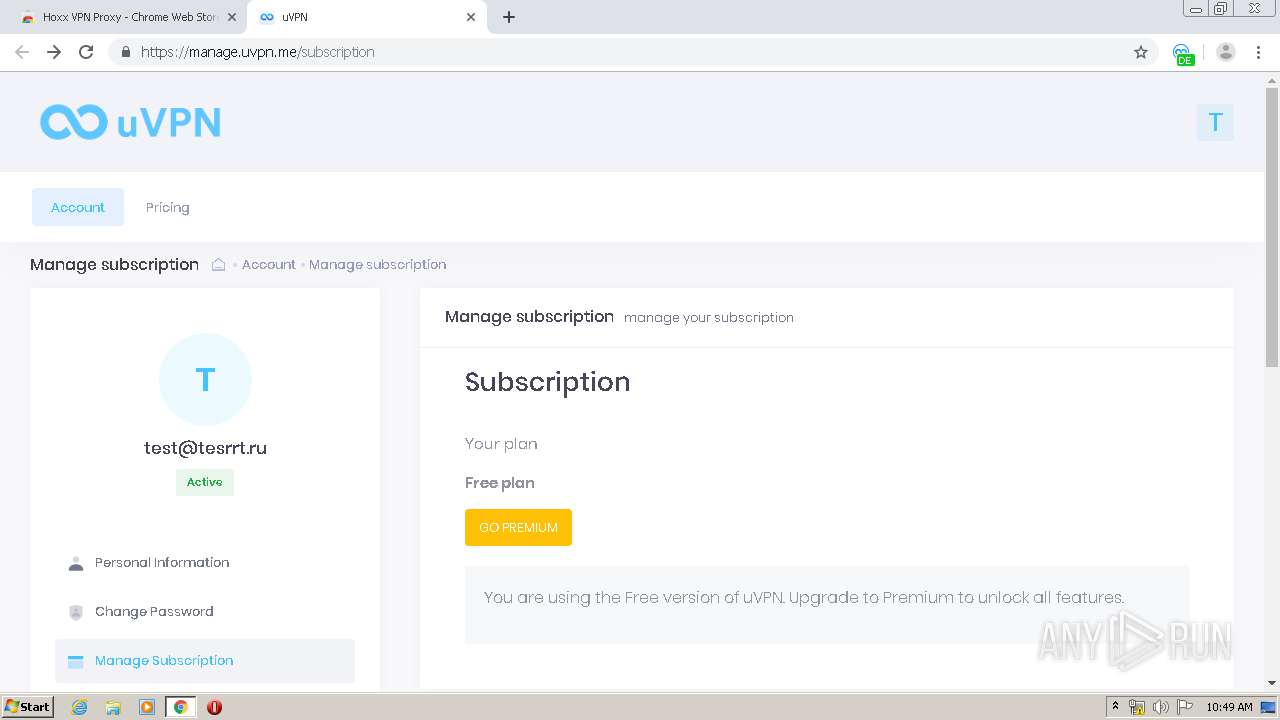The image size is (1280, 720).
Task: Select the uVPN browser tab
Action: click(x=366, y=17)
